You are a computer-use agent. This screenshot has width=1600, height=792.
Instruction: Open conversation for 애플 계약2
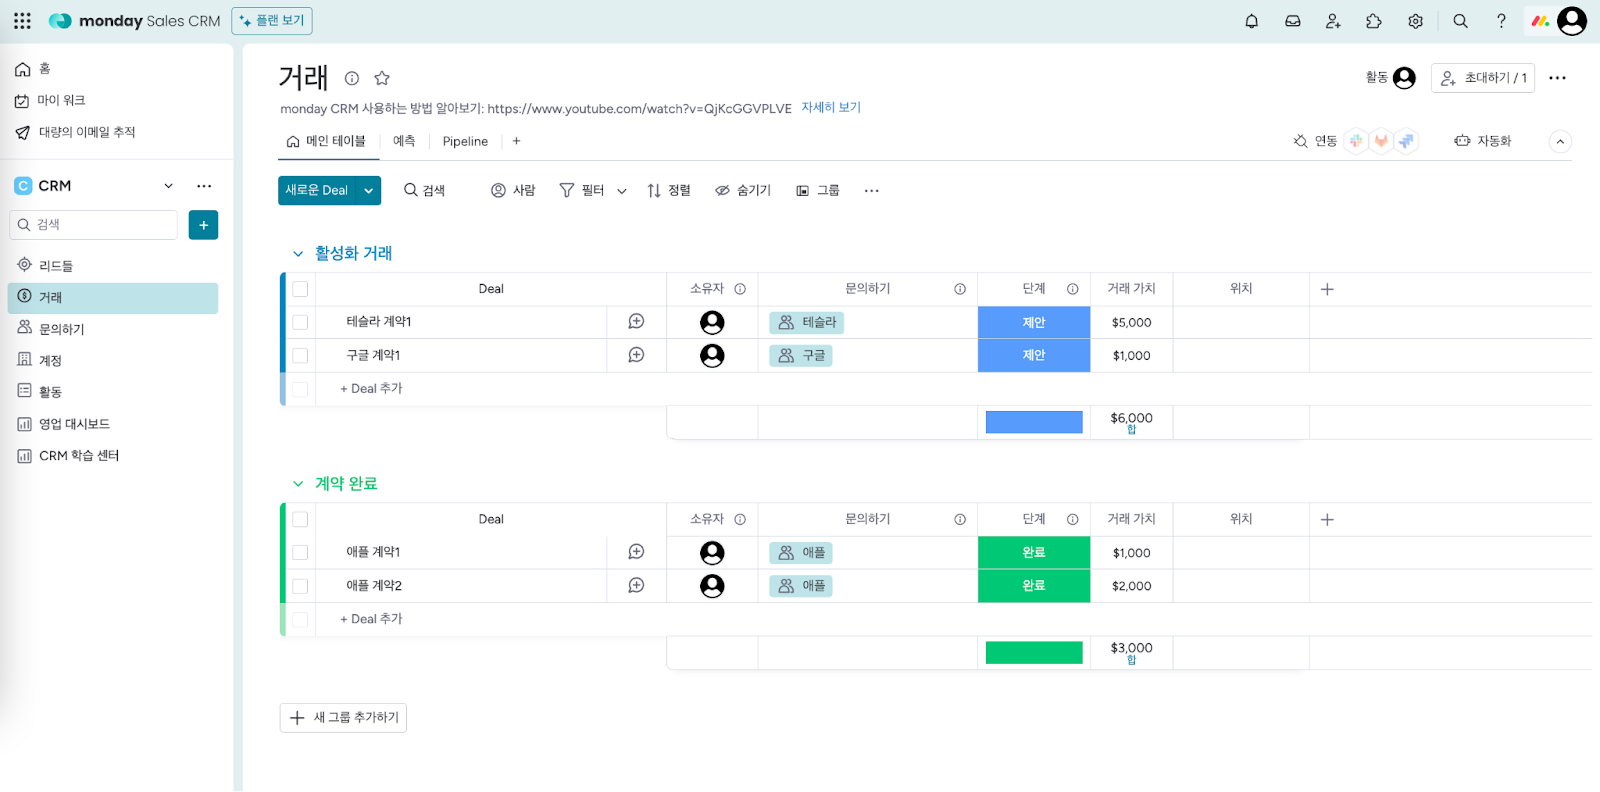[x=636, y=585]
